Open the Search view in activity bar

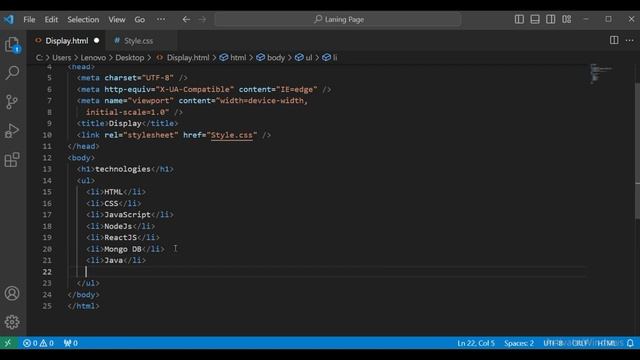click(x=12, y=73)
